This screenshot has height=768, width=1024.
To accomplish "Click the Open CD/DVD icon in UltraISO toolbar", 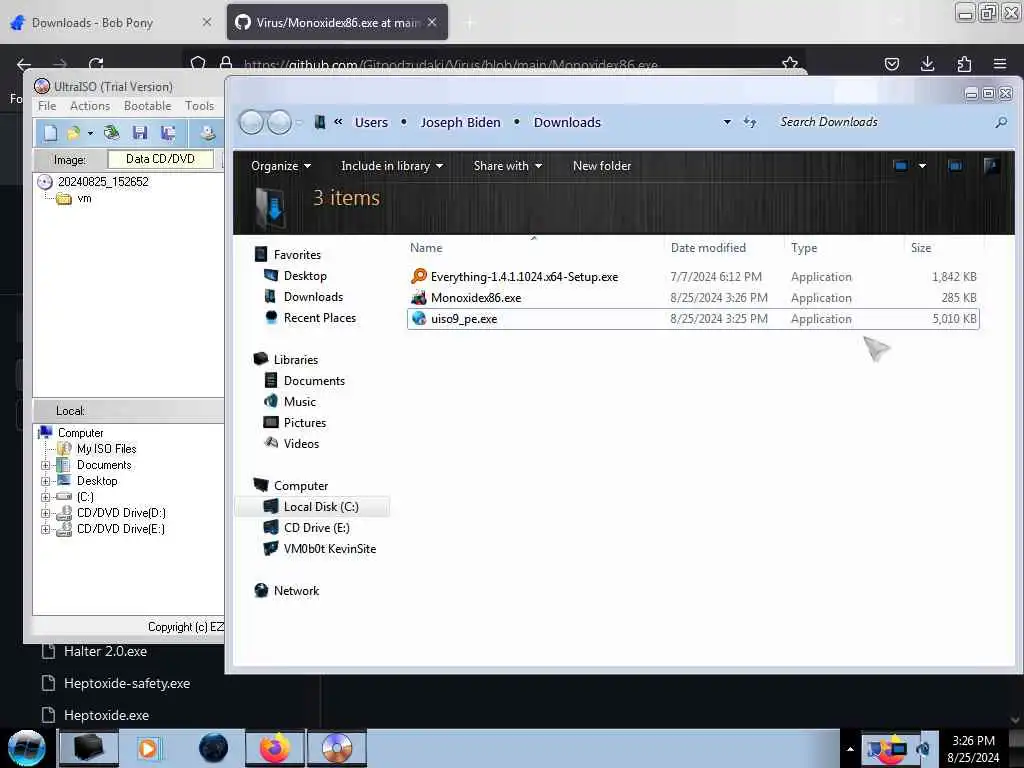I will point(112,133).
